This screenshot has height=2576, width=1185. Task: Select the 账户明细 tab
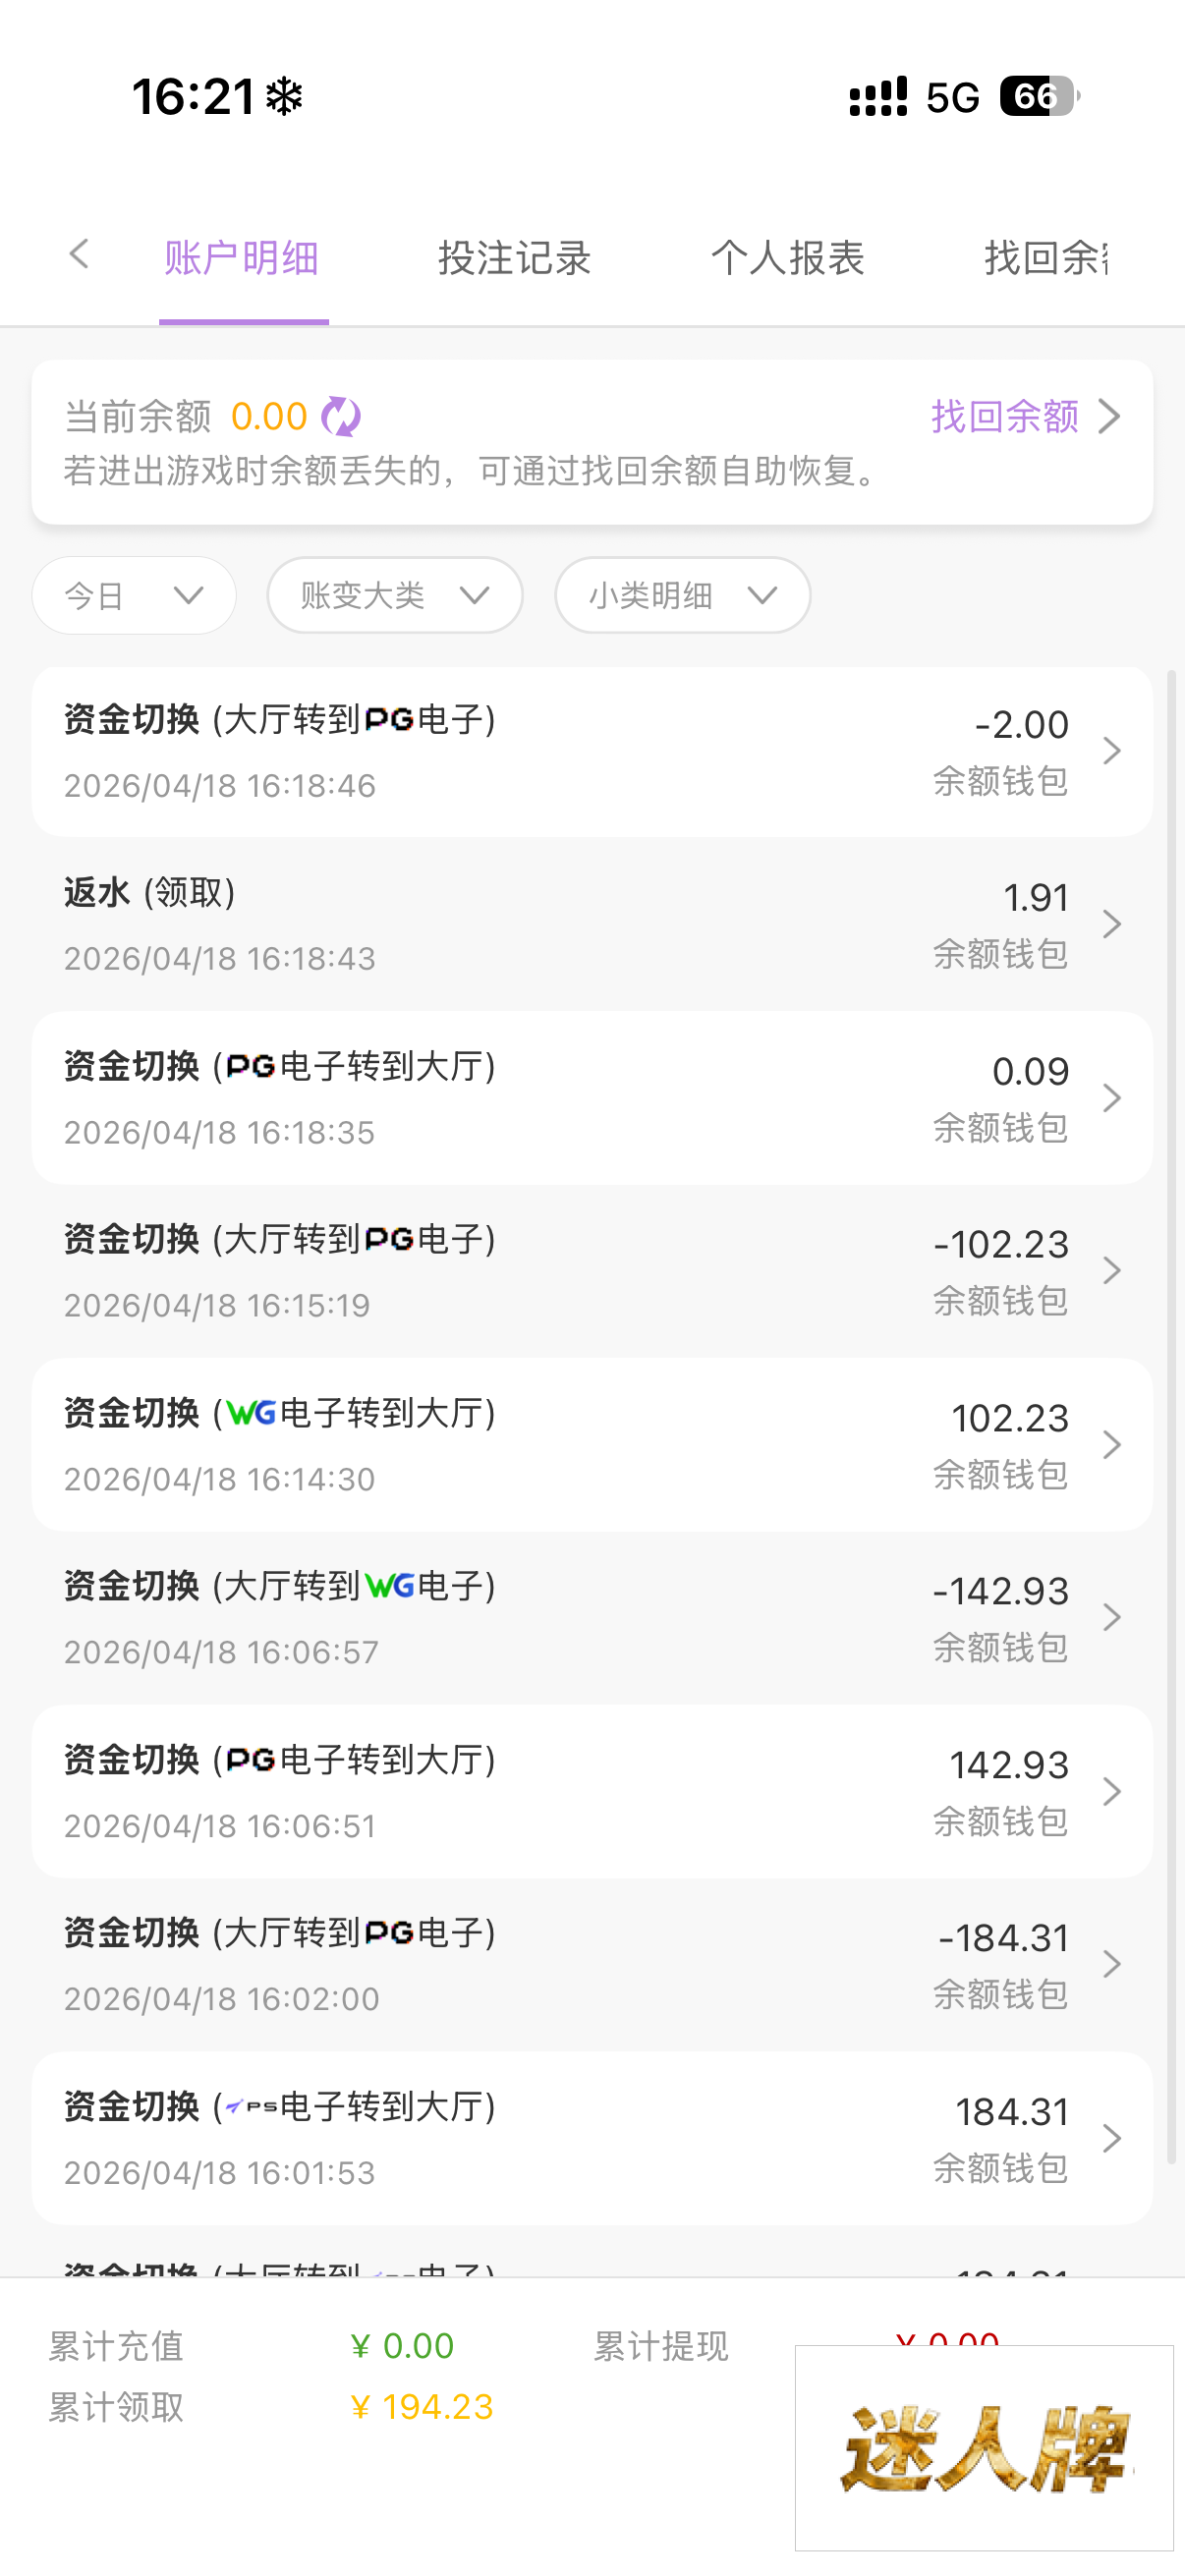[x=242, y=258]
